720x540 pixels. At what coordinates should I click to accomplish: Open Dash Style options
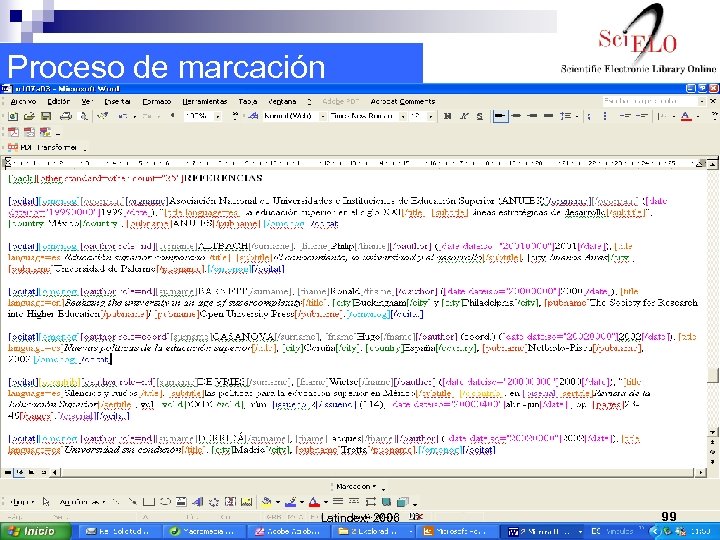354,502
